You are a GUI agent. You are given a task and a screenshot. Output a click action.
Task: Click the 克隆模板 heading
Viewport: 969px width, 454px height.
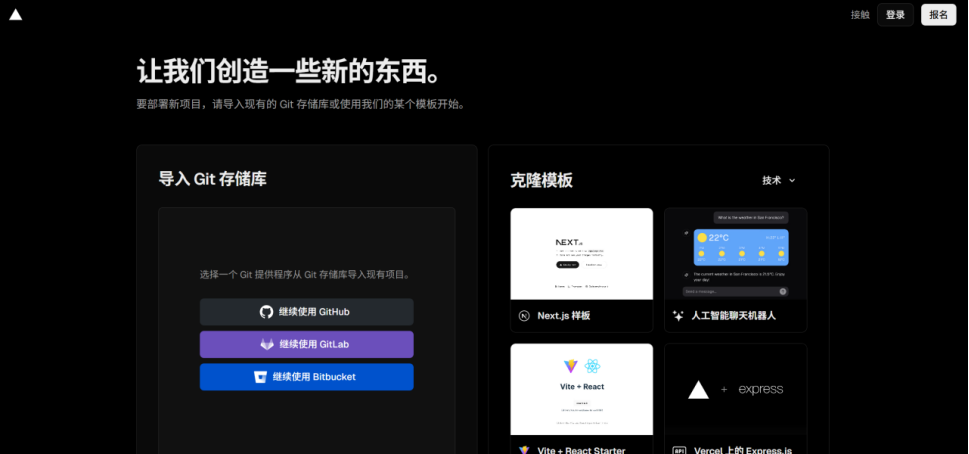(x=541, y=180)
